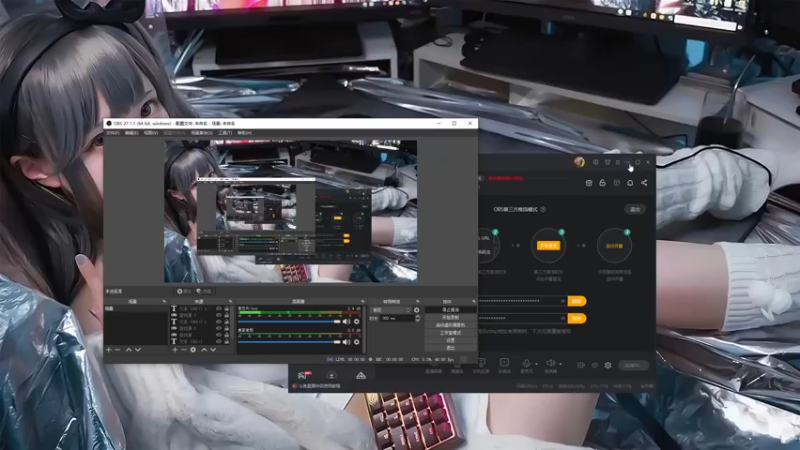
Task: Remove the source with the sources minus icon
Action: (184, 350)
